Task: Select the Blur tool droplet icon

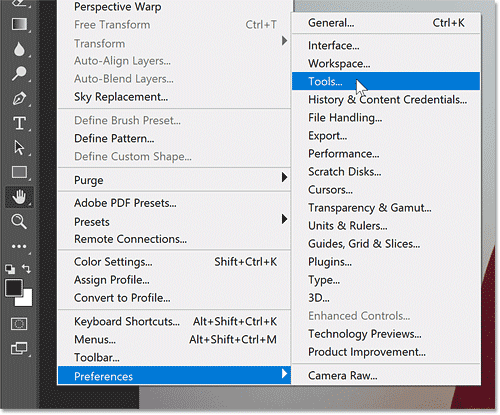Action: coord(19,49)
